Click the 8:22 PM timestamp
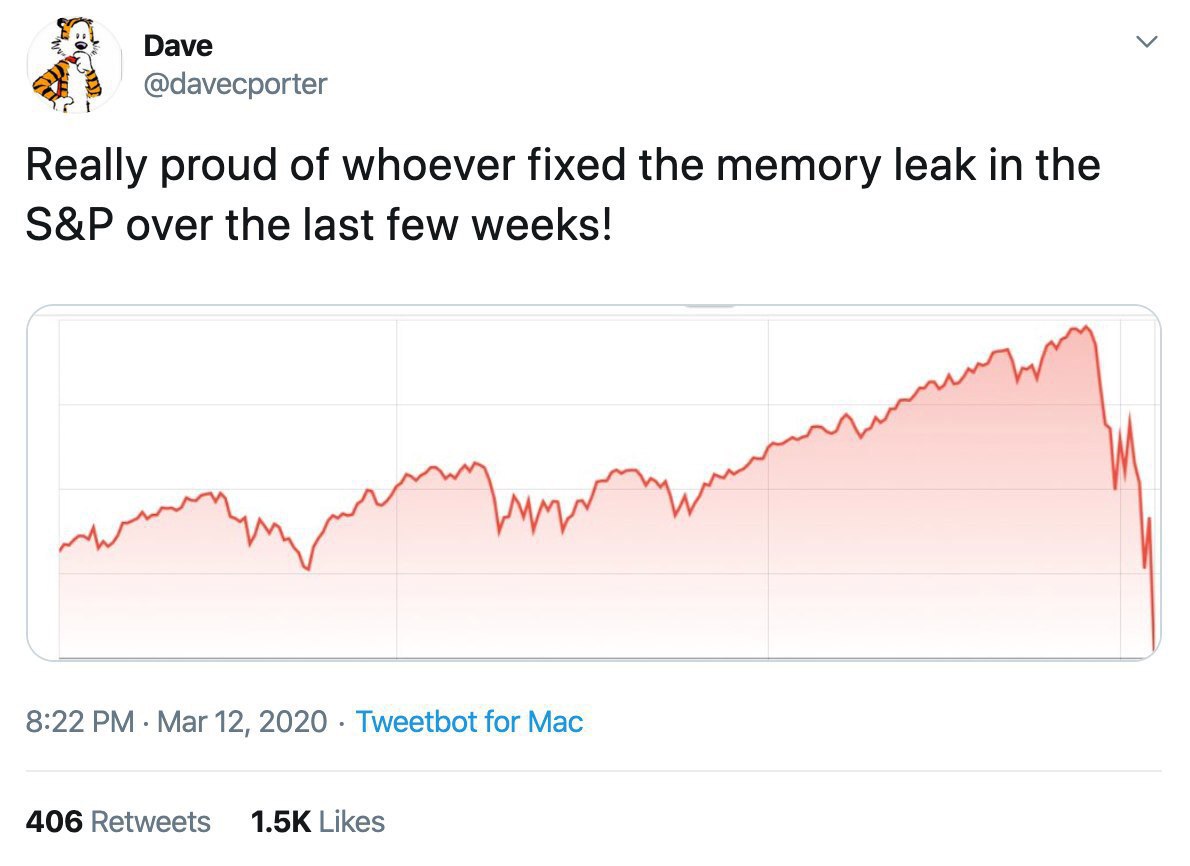Image resolution: width=1190 pixels, height=866 pixels. pos(79,721)
